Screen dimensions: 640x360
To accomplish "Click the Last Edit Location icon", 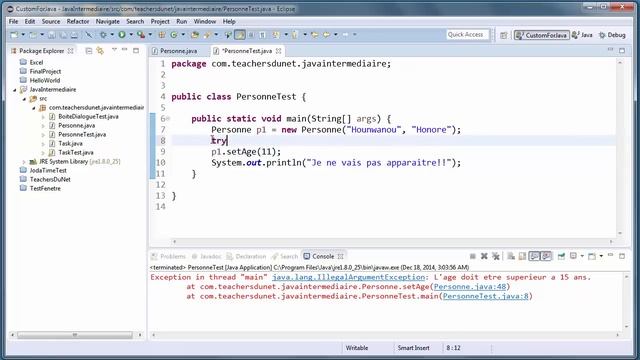I will (x=314, y=35).
